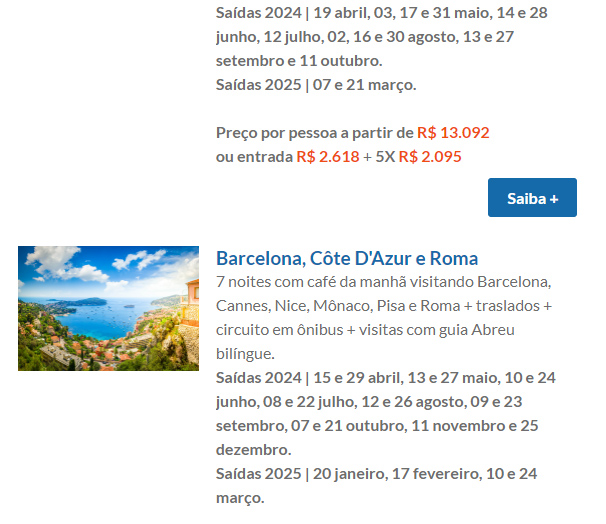Click the R$ 2.095 installment amount

pos(430,157)
